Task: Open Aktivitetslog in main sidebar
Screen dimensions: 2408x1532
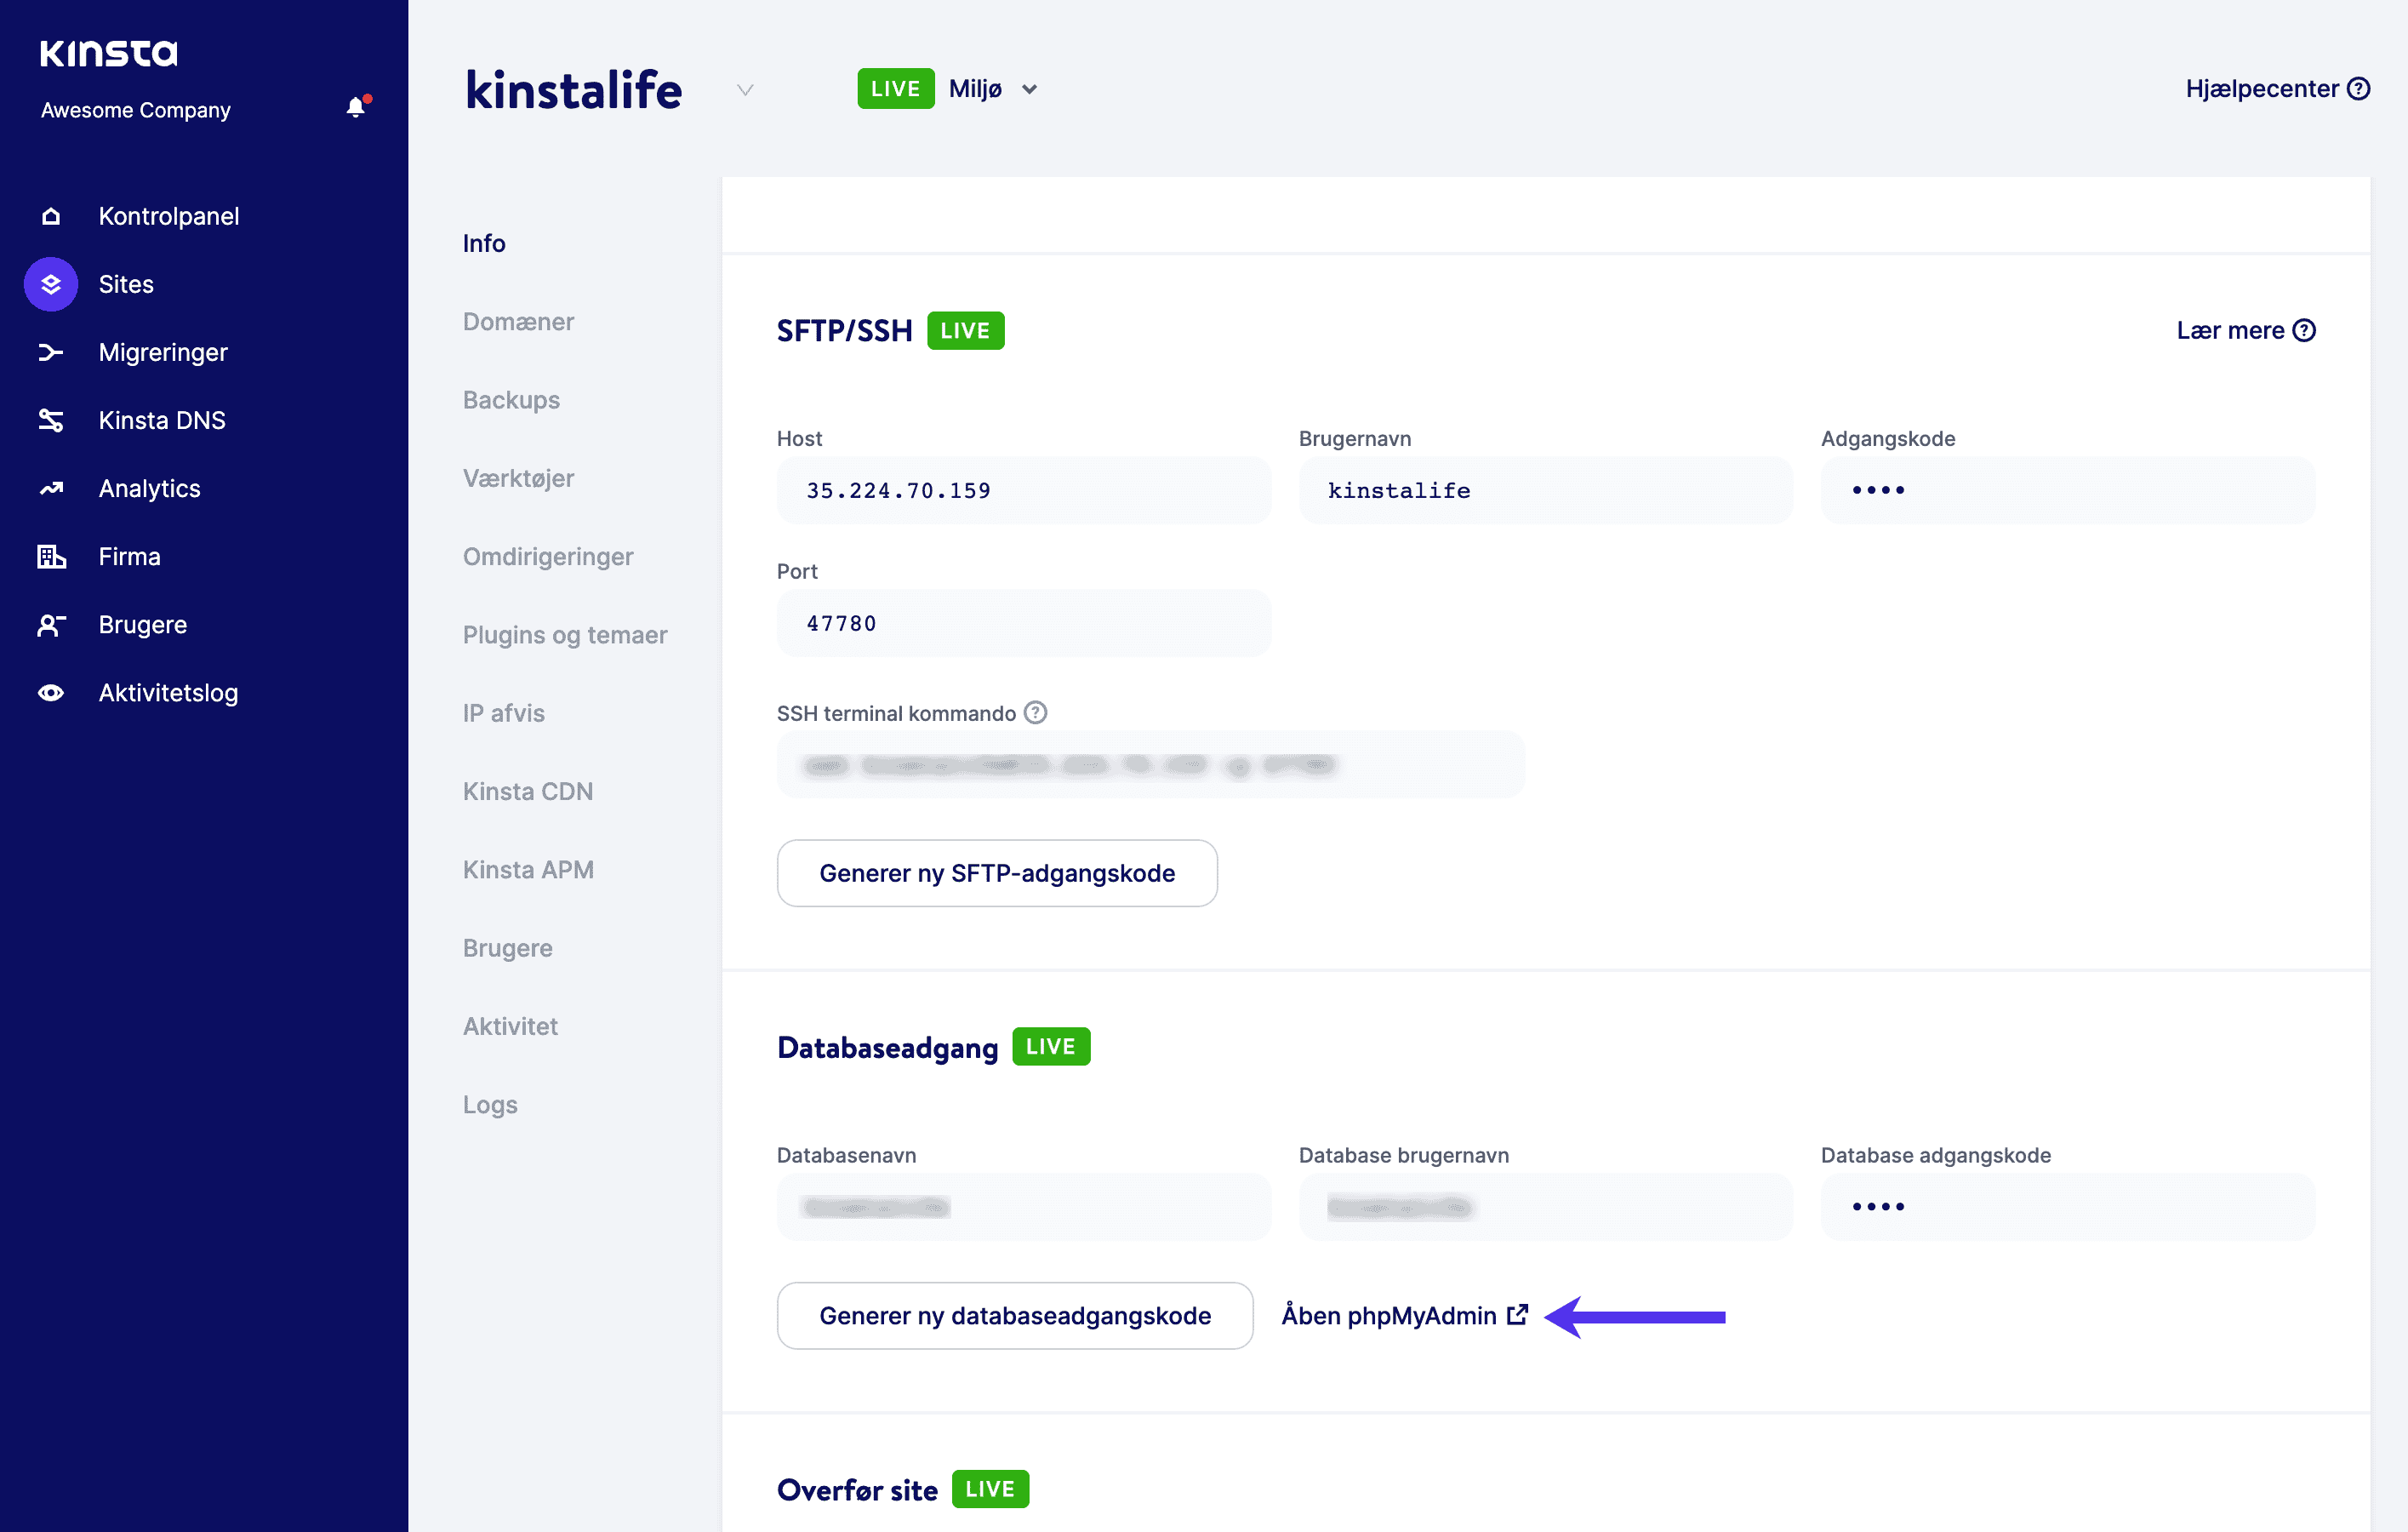Action: tap(169, 692)
